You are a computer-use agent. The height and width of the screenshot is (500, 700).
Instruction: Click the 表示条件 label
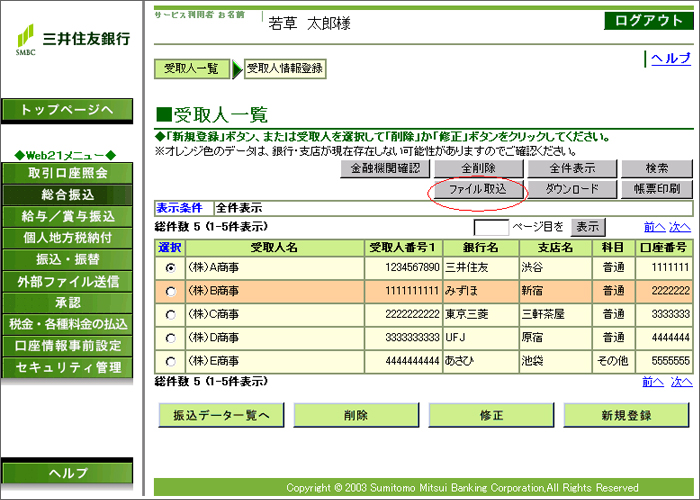(x=179, y=208)
